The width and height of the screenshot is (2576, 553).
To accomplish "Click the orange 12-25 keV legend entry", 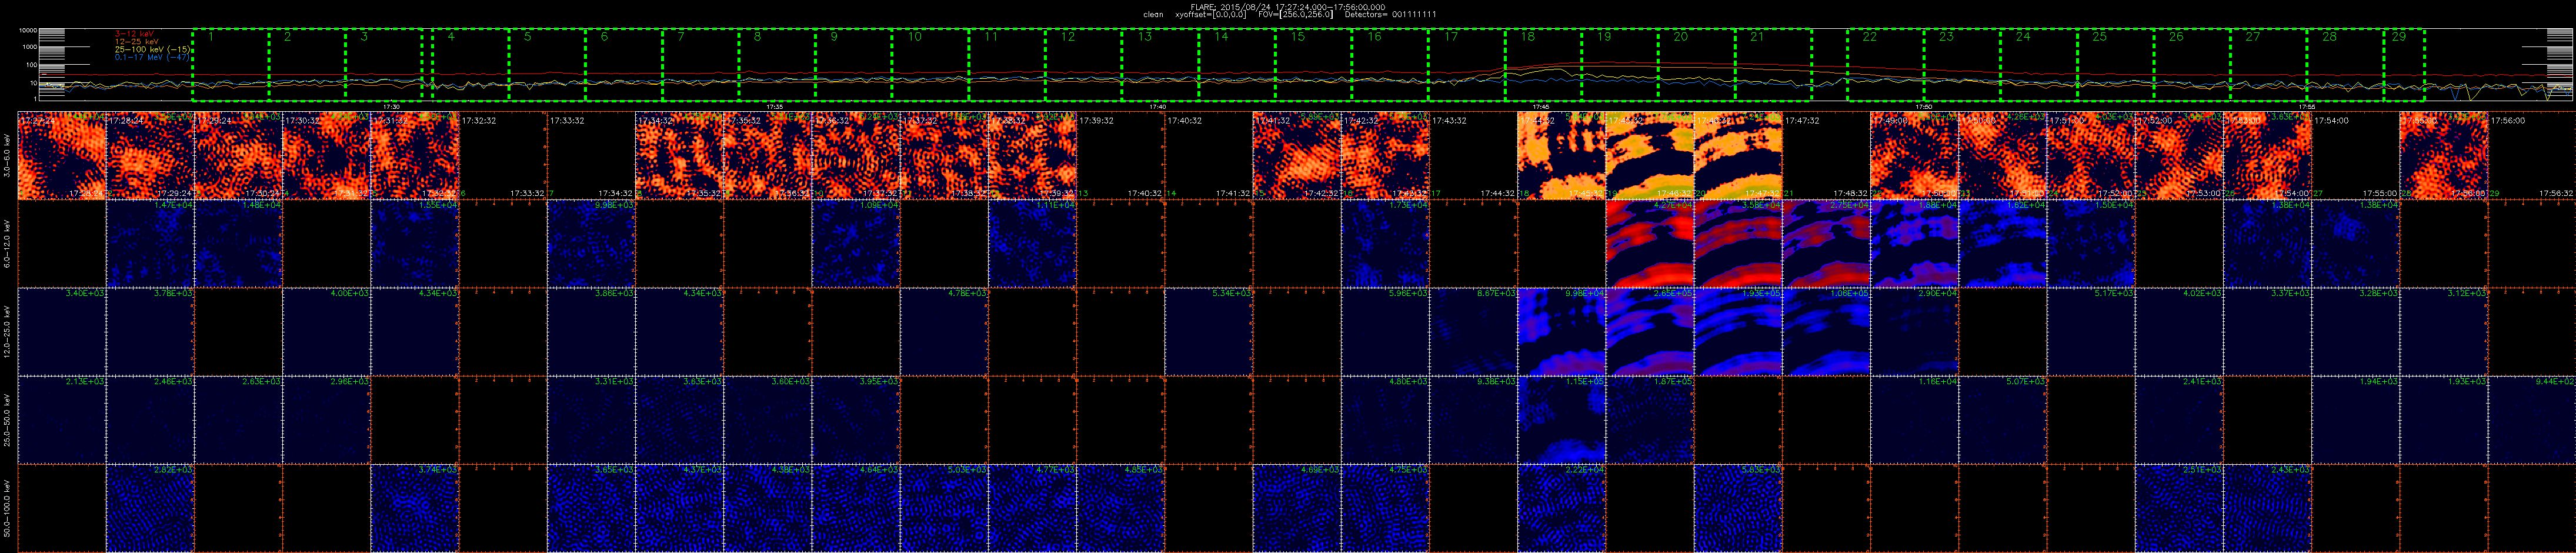I will click(138, 41).
